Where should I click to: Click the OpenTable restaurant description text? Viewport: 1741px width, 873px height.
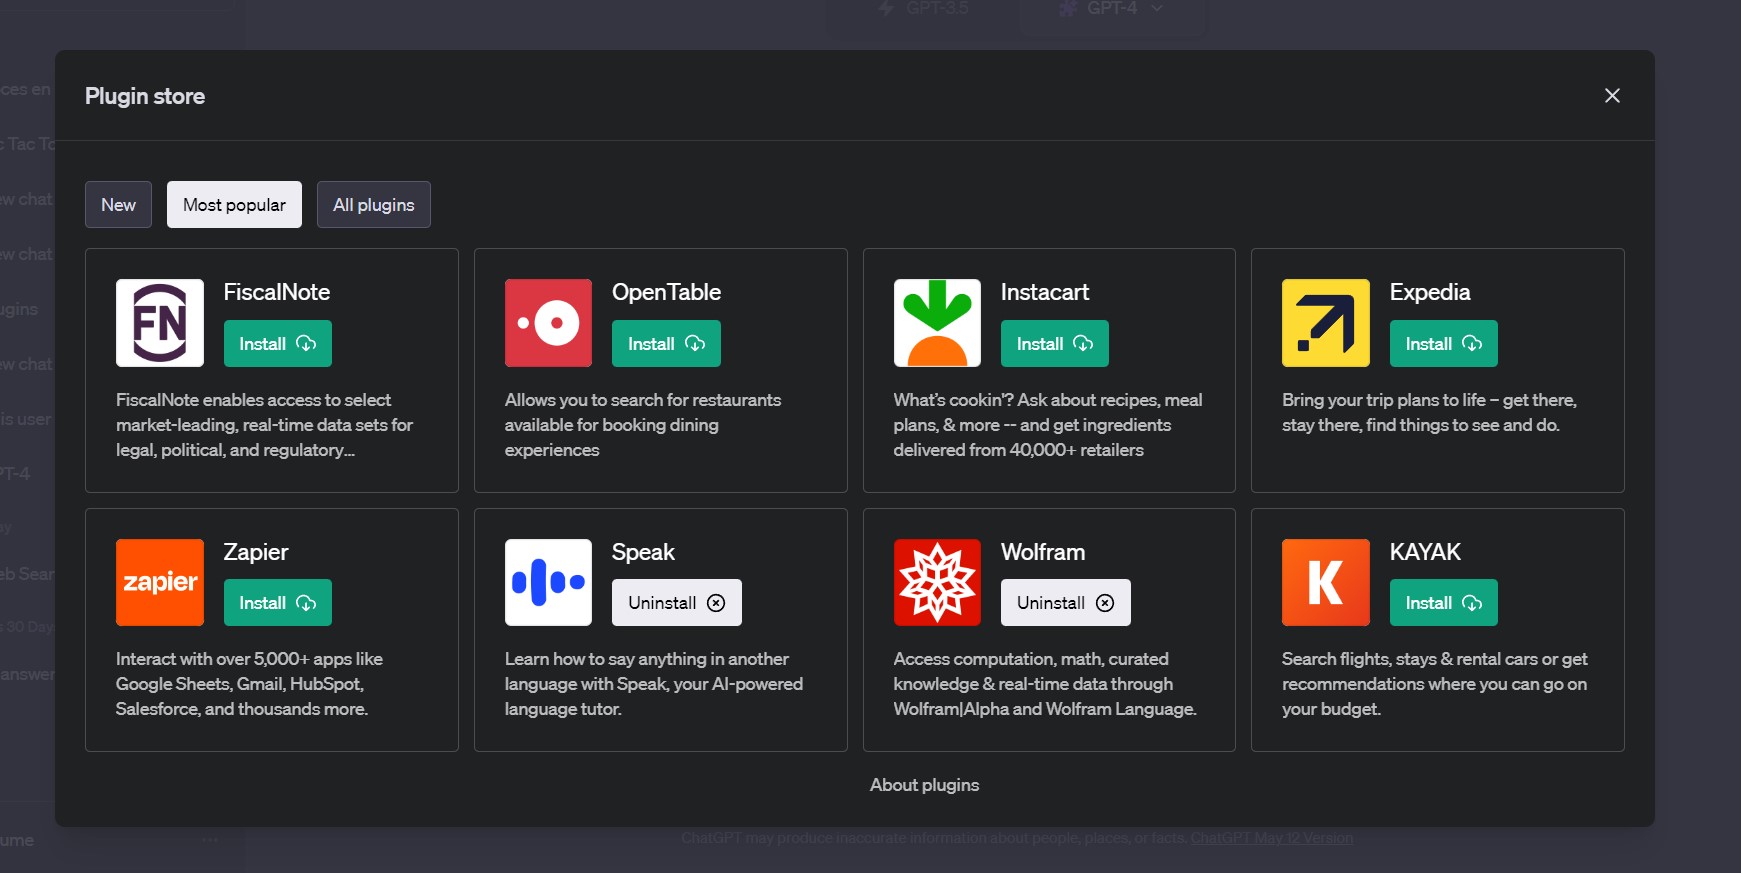[x=643, y=425]
